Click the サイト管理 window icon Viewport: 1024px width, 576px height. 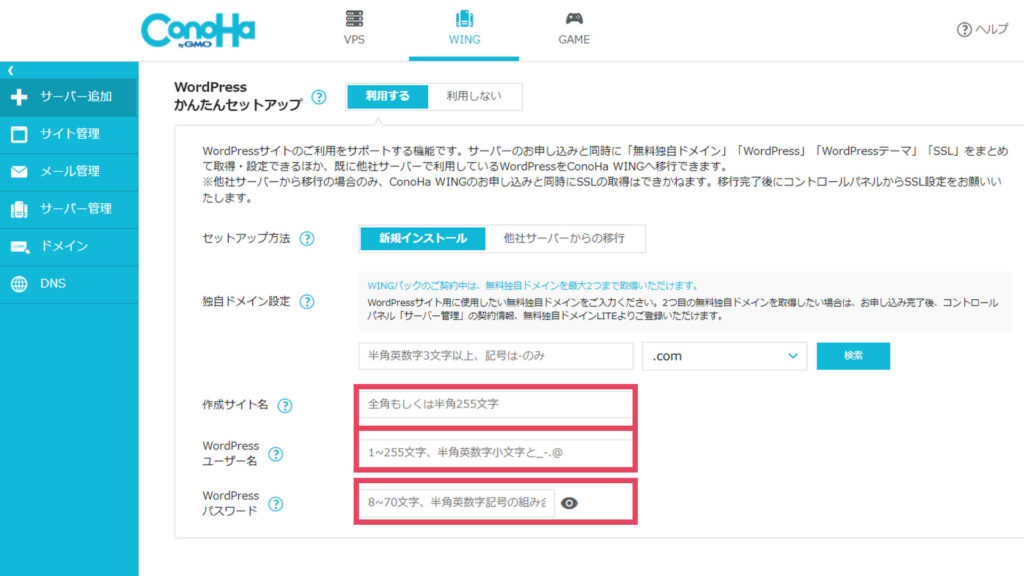[19, 135]
